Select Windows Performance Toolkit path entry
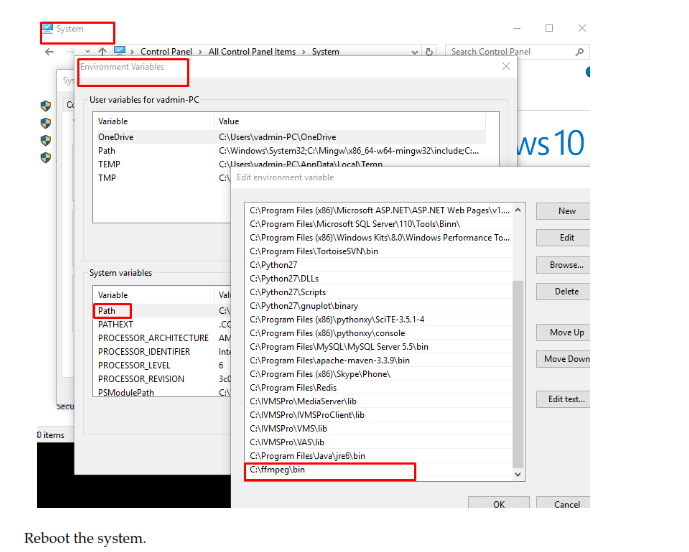This screenshot has width=689, height=552. coord(379,238)
